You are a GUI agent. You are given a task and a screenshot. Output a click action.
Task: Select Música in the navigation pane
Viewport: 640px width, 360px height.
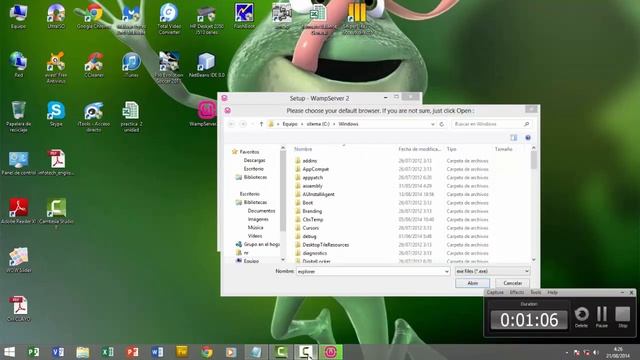pos(256,228)
